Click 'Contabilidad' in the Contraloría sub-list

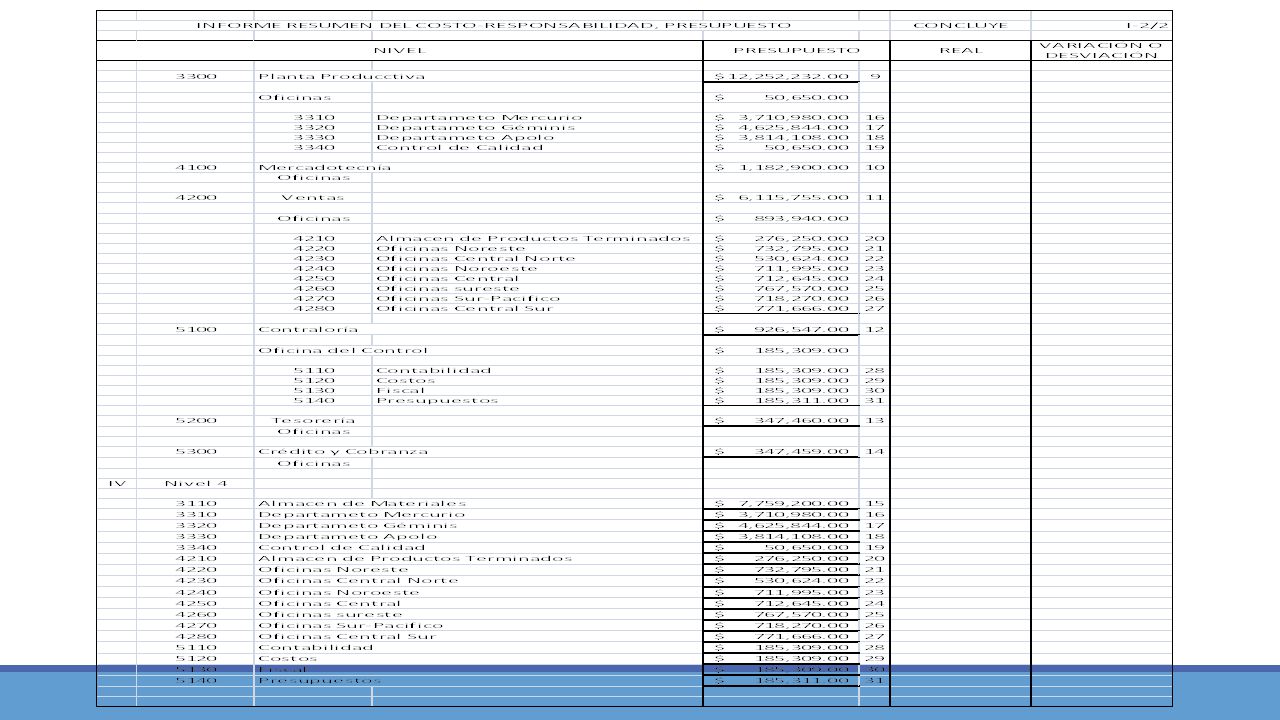coord(433,370)
